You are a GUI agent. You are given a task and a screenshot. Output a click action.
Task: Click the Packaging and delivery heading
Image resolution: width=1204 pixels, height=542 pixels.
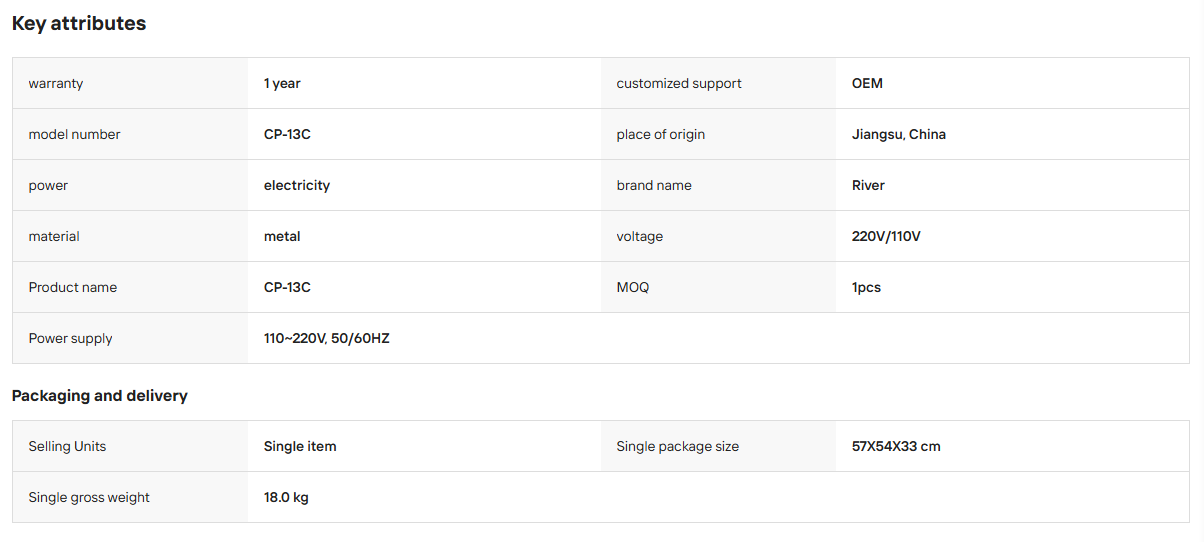(x=100, y=396)
